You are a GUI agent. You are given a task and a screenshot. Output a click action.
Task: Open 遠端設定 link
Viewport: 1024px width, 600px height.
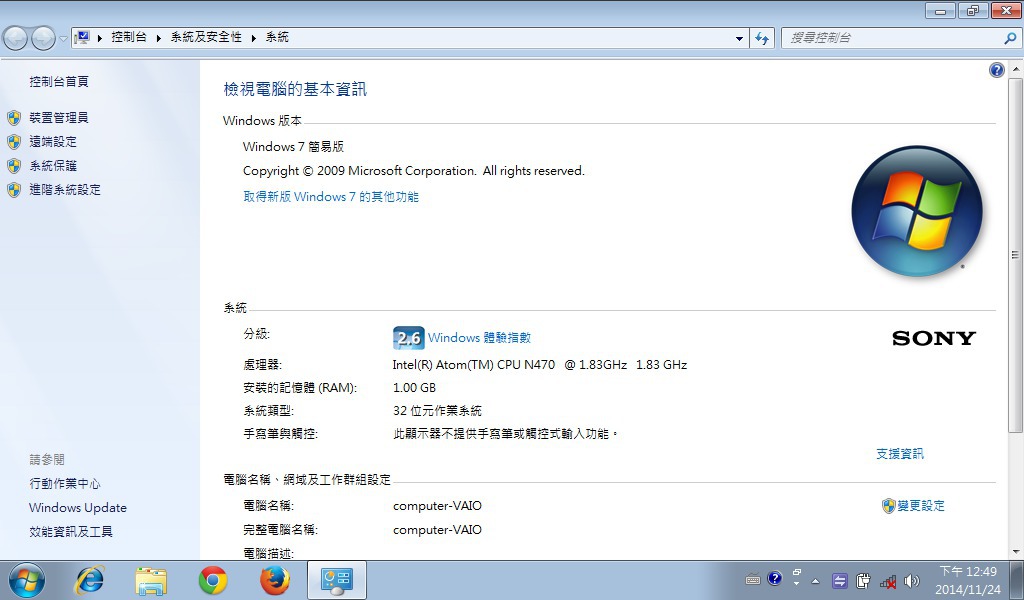click(x=53, y=142)
